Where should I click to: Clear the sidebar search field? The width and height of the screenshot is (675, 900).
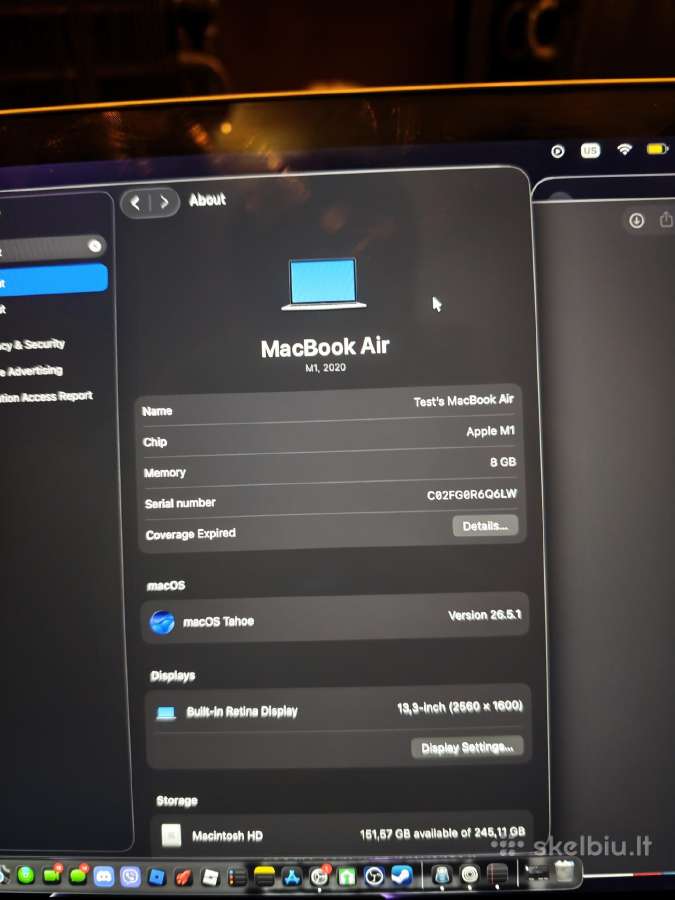[x=95, y=246]
